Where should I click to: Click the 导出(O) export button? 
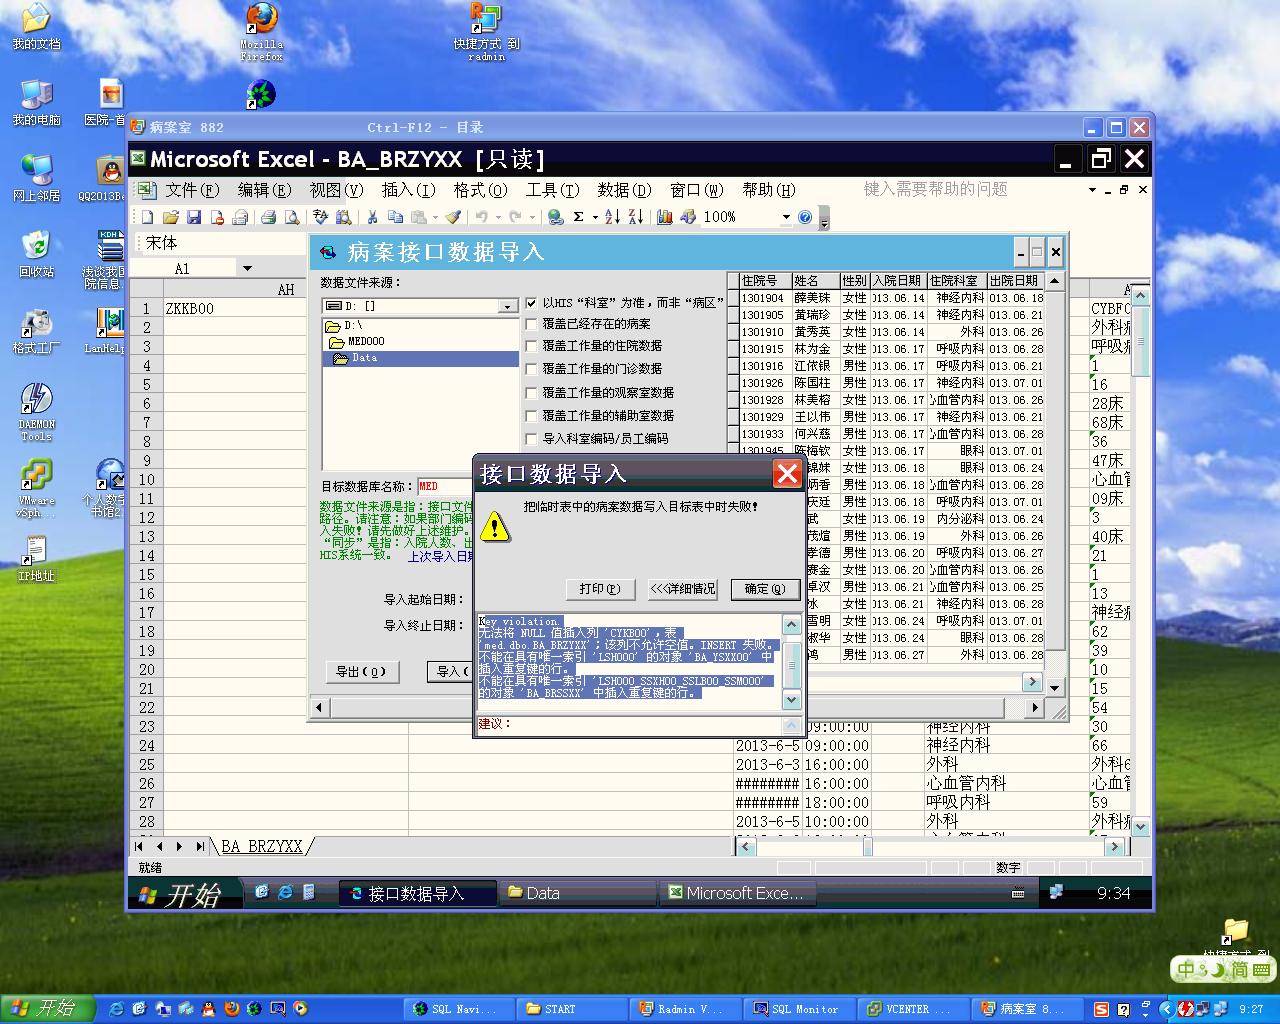(361, 671)
